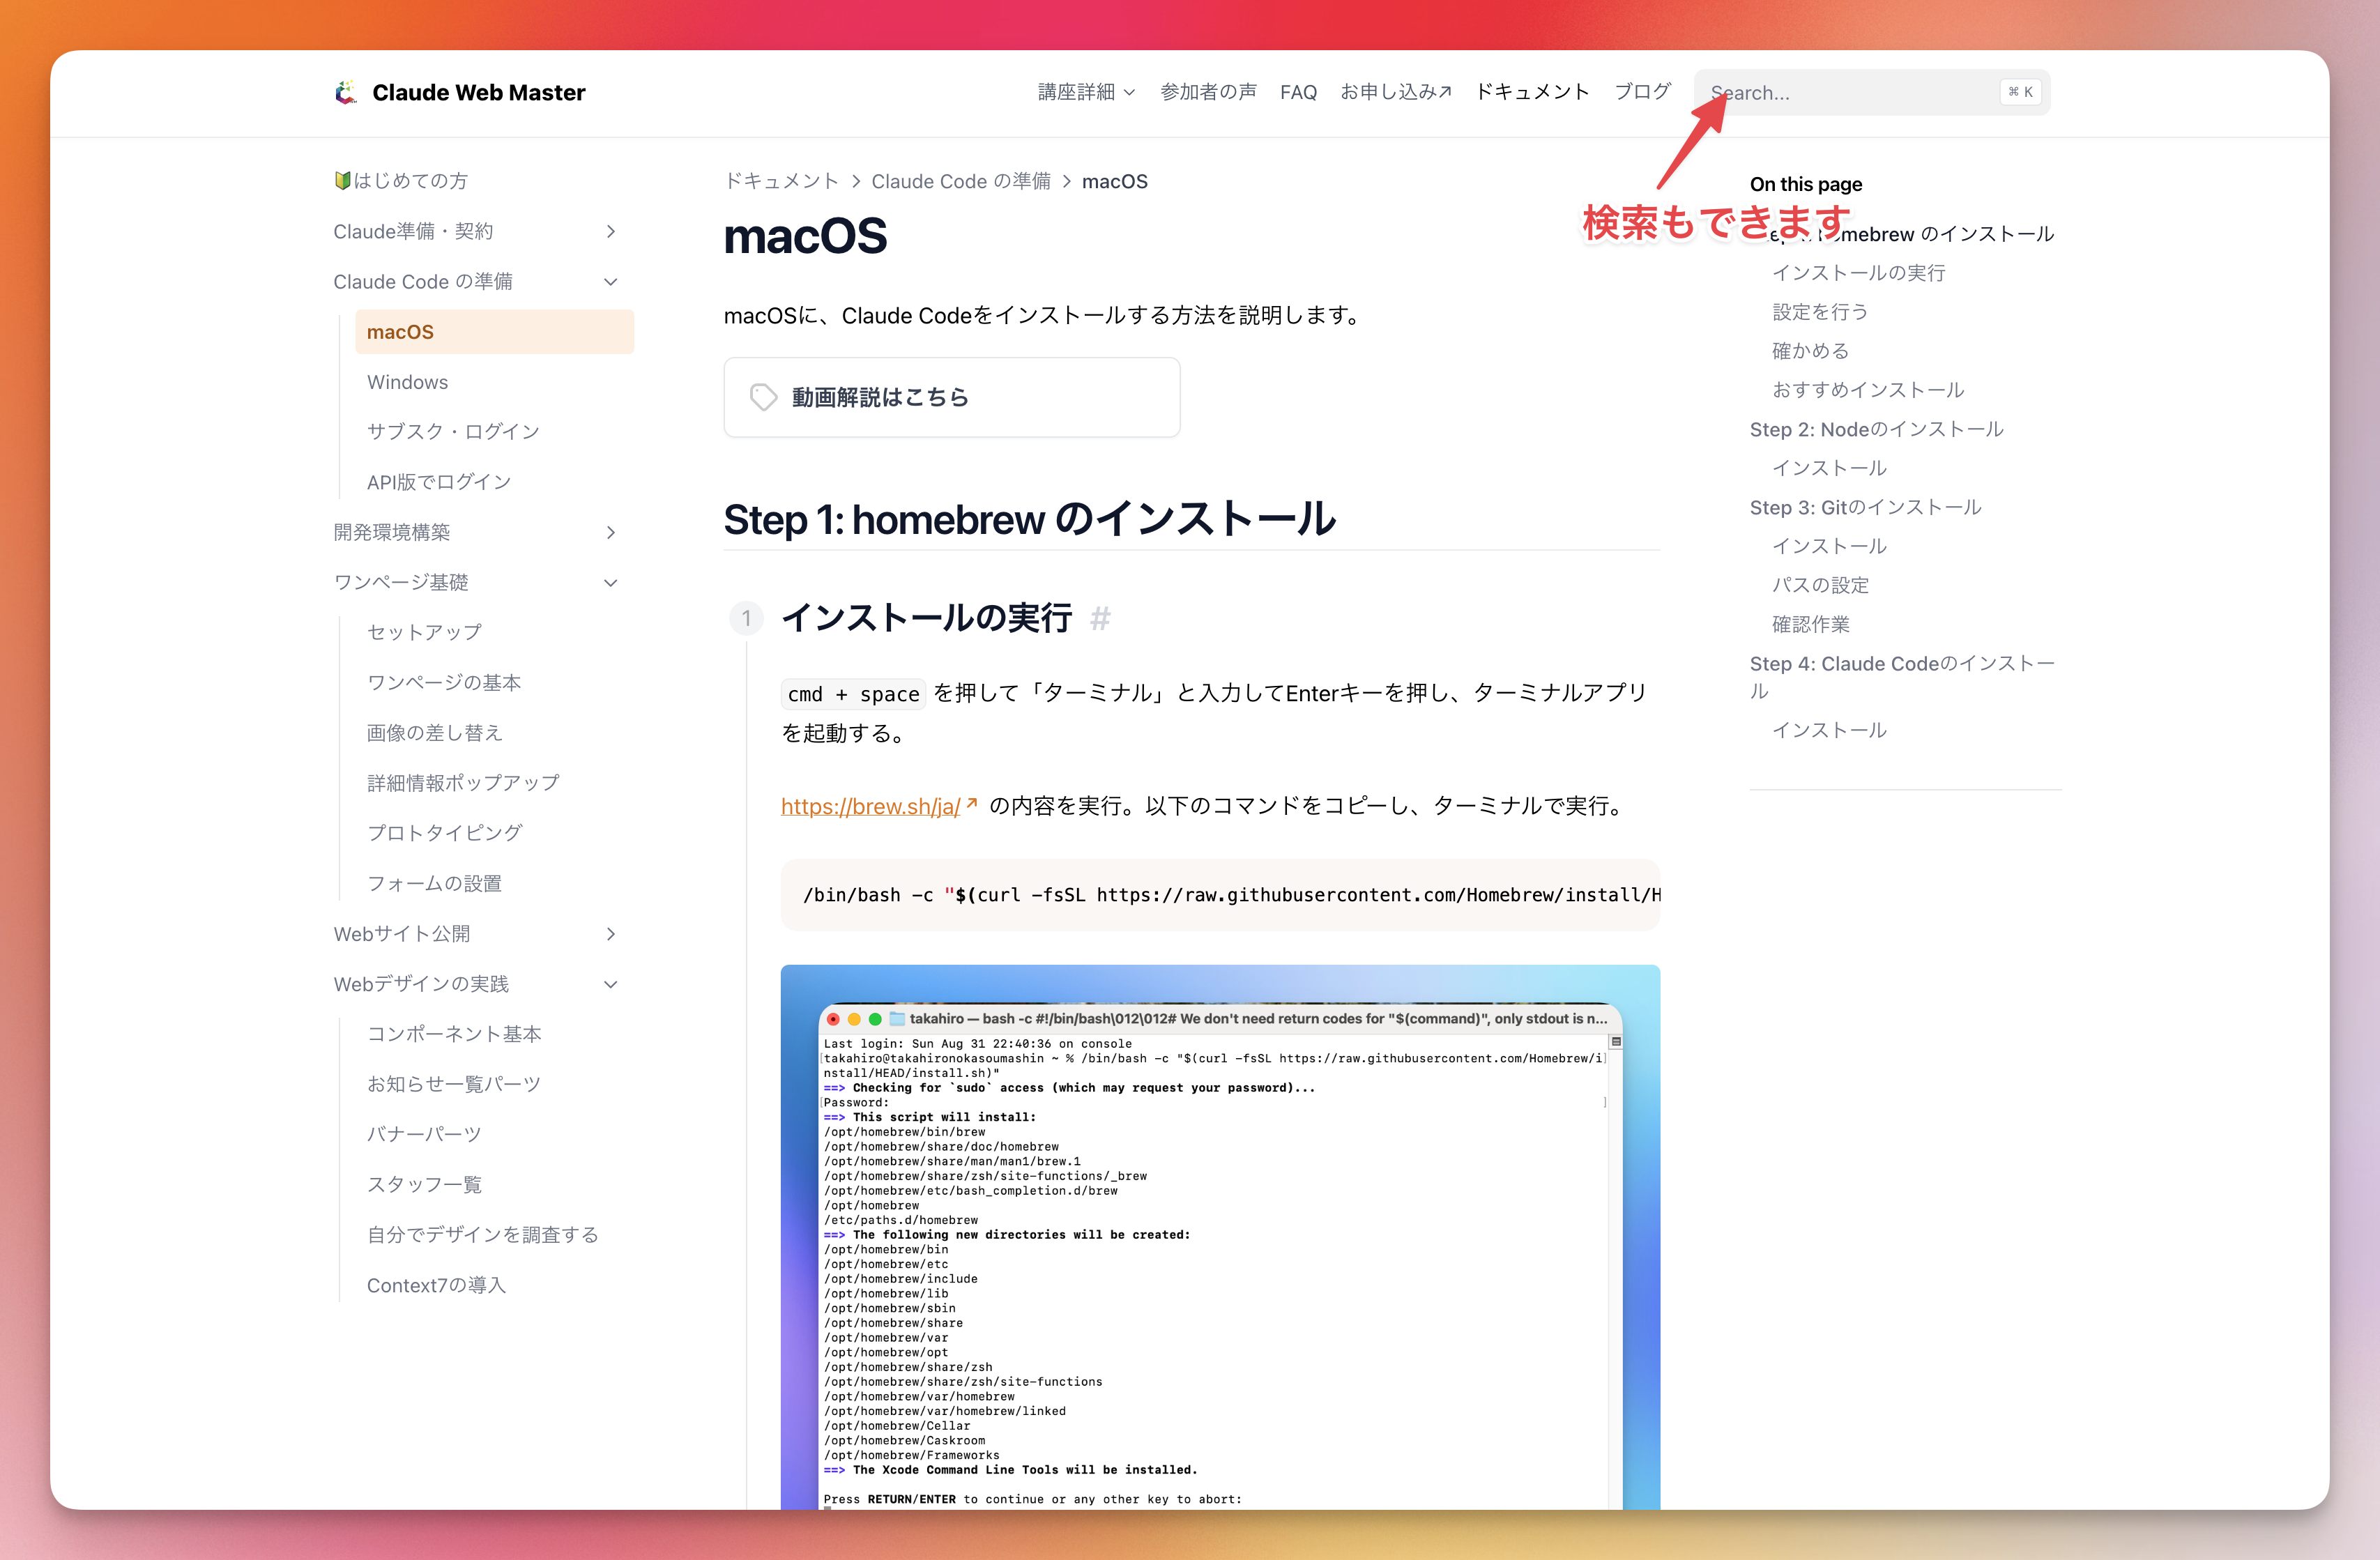The width and height of the screenshot is (2380, 1560).
Task: Open the https://brew.sh/ja/ link
Action: (870, 806)
